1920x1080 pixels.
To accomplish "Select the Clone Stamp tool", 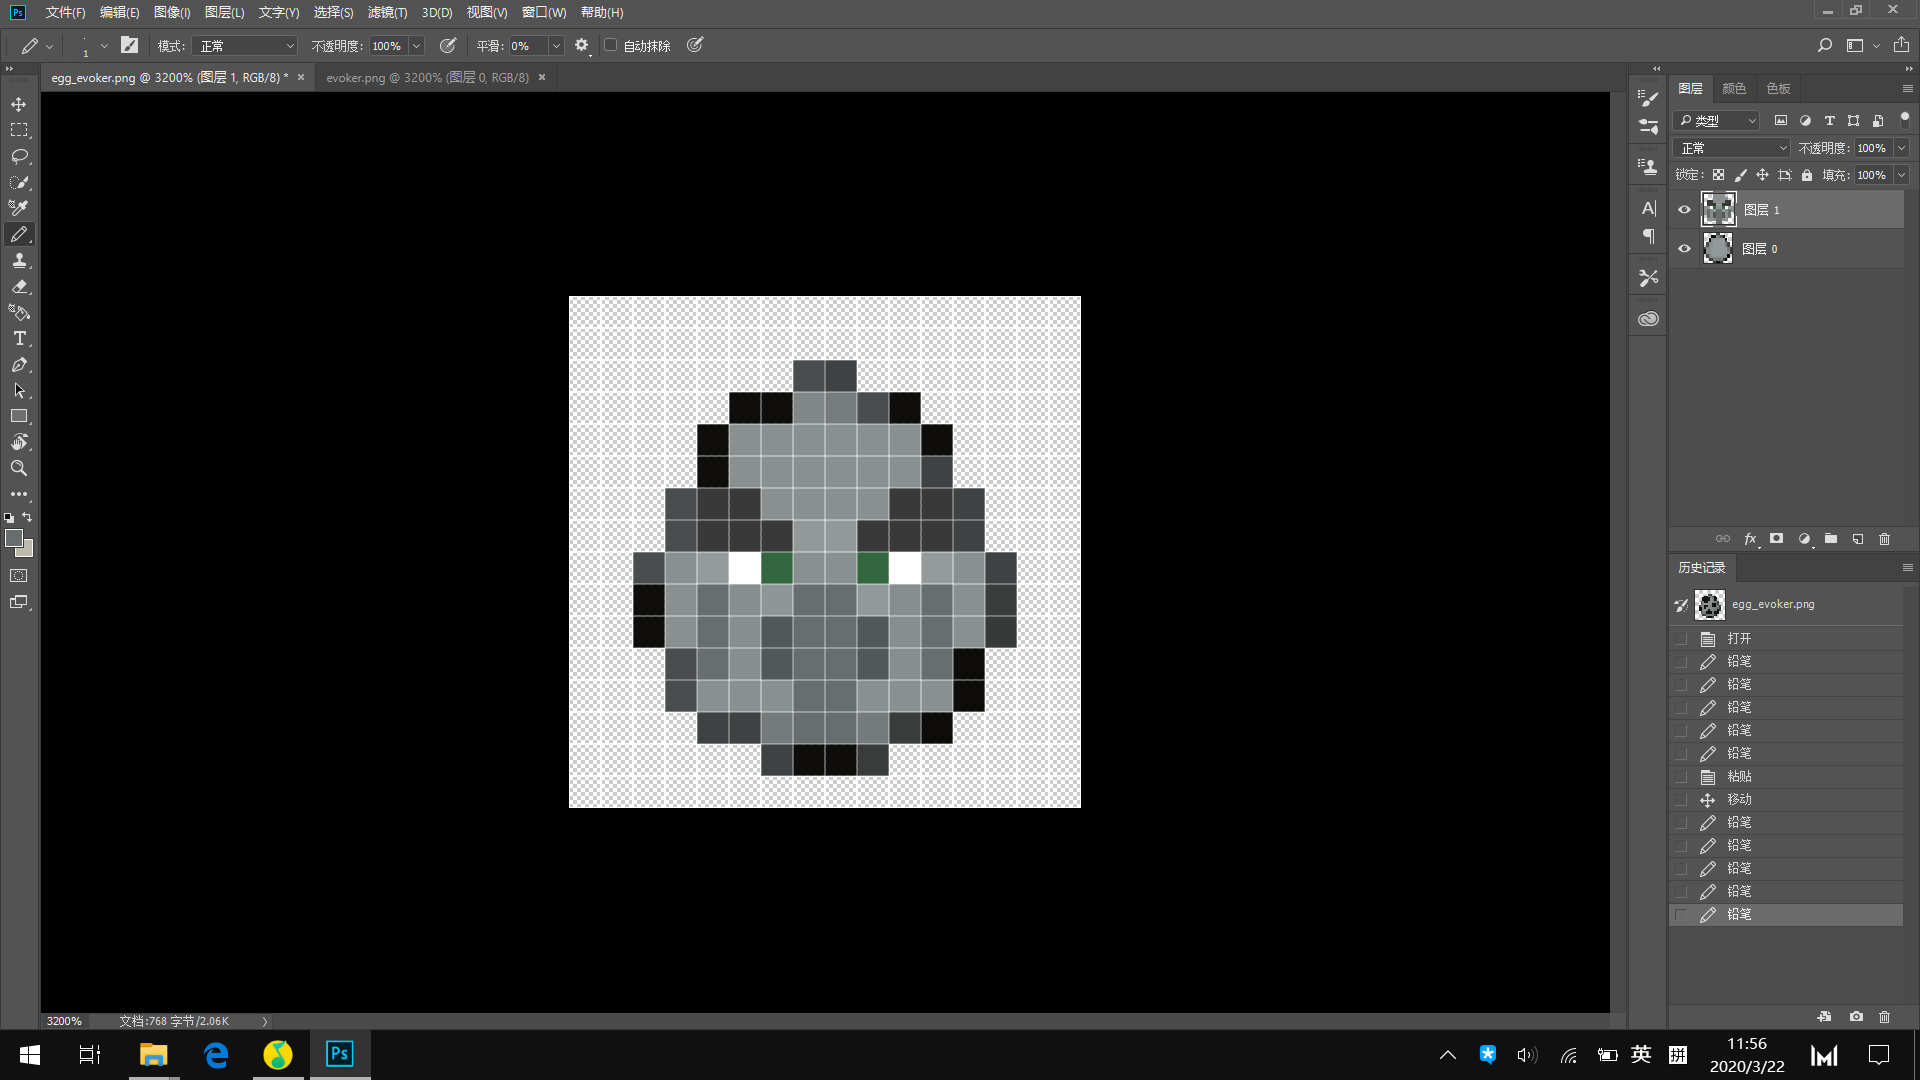I will click(x=19, y=260).
